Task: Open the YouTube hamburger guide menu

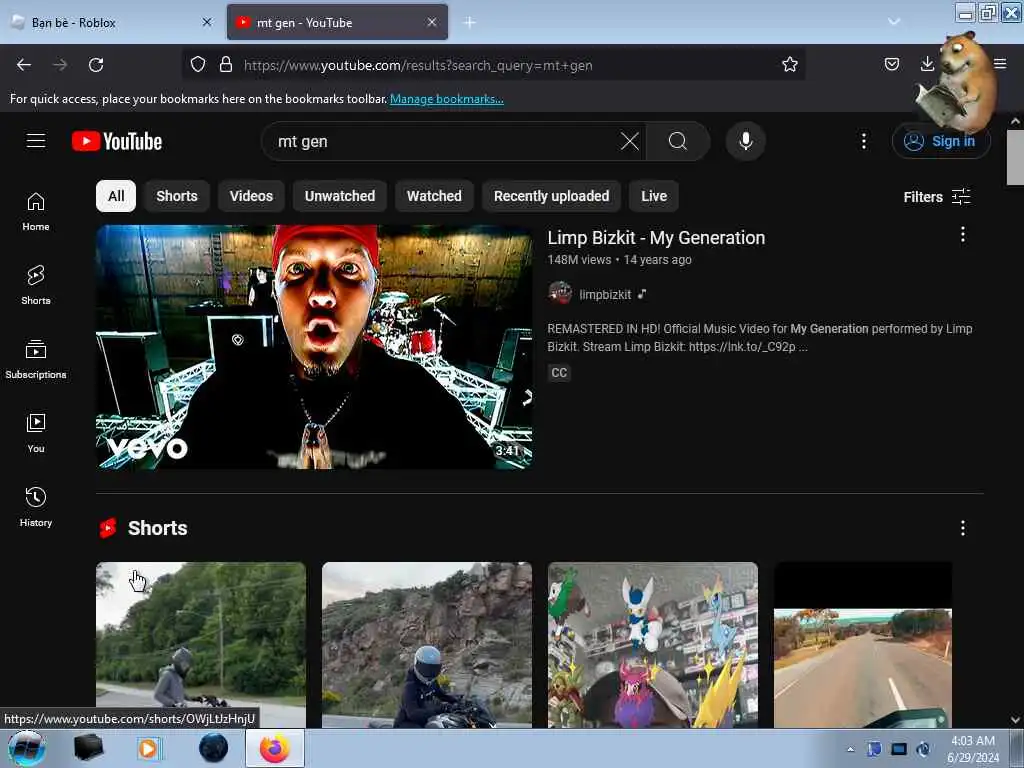Action: 36,140
